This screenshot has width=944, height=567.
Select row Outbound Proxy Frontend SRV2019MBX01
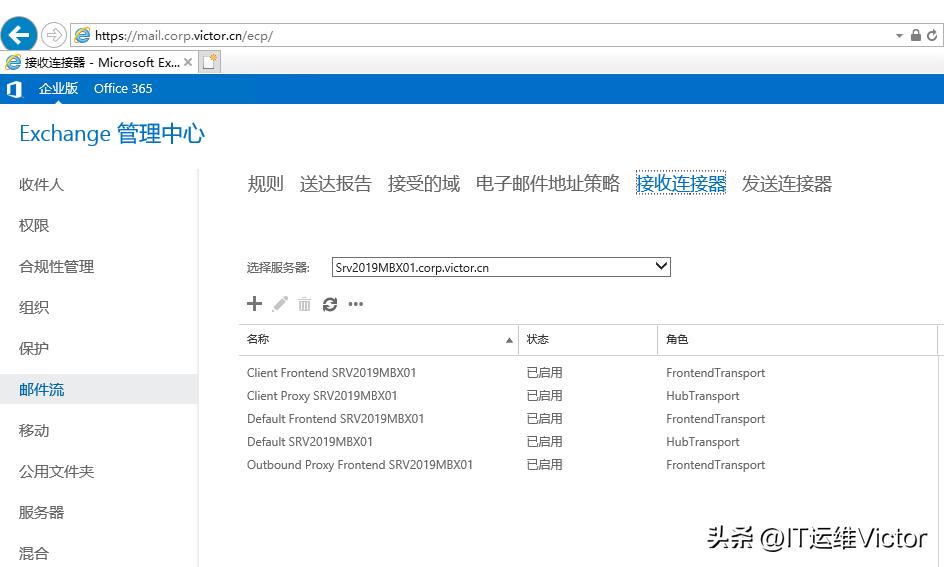(x=588, y=465)
